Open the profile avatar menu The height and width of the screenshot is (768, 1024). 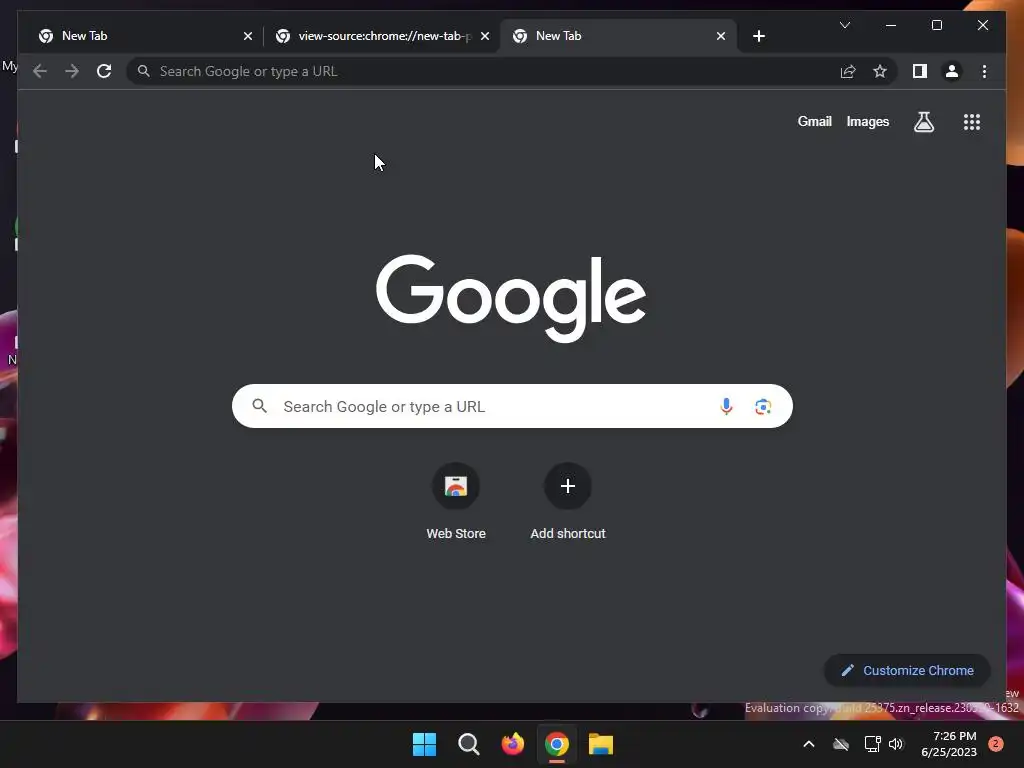(952, 71)
